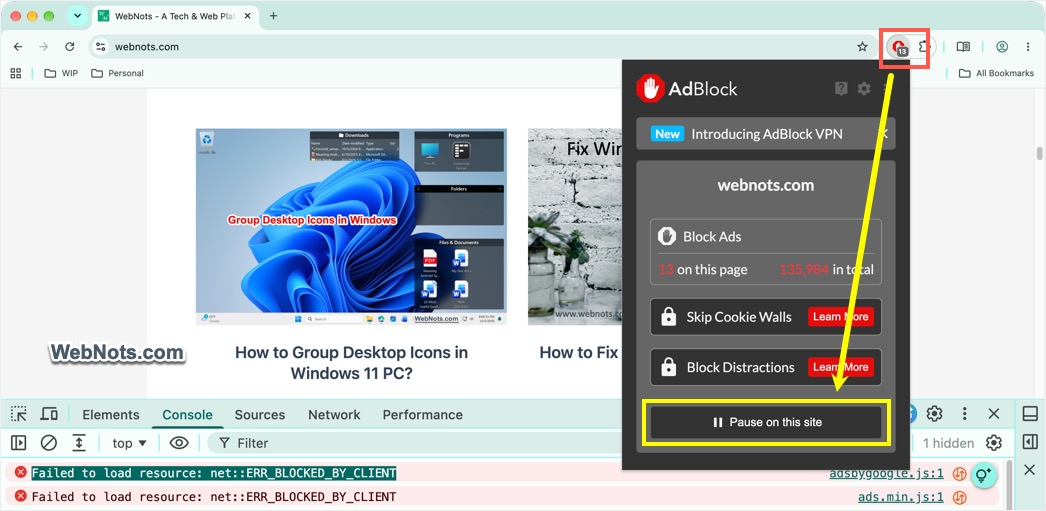Go forward with the forward arrow
Viewport: 1046px width, 511px height.
(43, 47)
